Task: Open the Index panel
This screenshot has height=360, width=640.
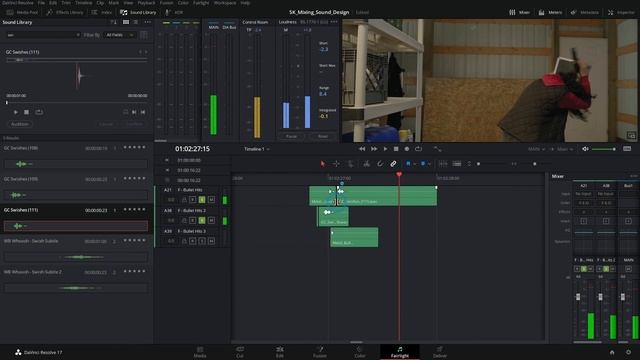Action: tap(102, 12)
